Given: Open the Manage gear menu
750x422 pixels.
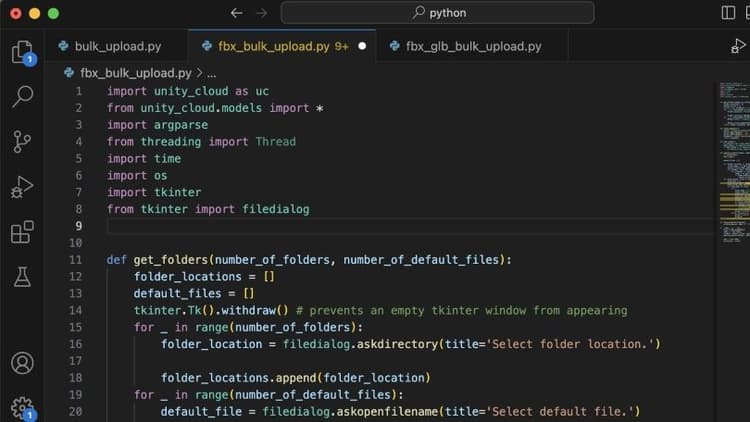Looking at the screenshot, I should click(21, 407).
